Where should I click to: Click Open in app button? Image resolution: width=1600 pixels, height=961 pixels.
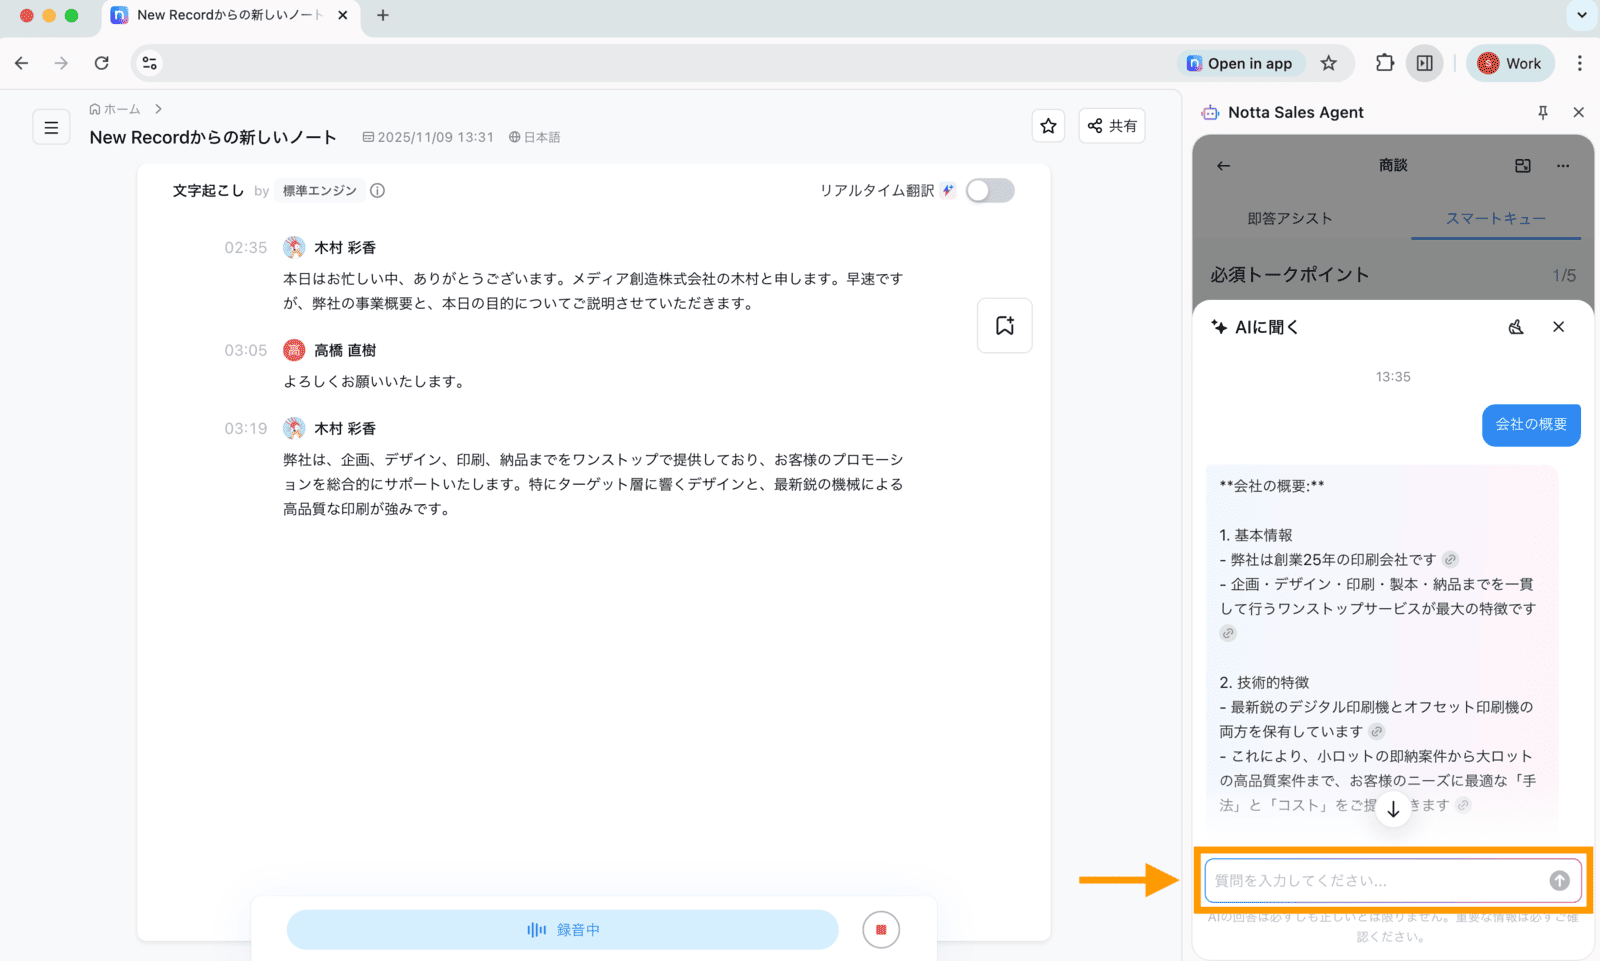[1240, 63]
